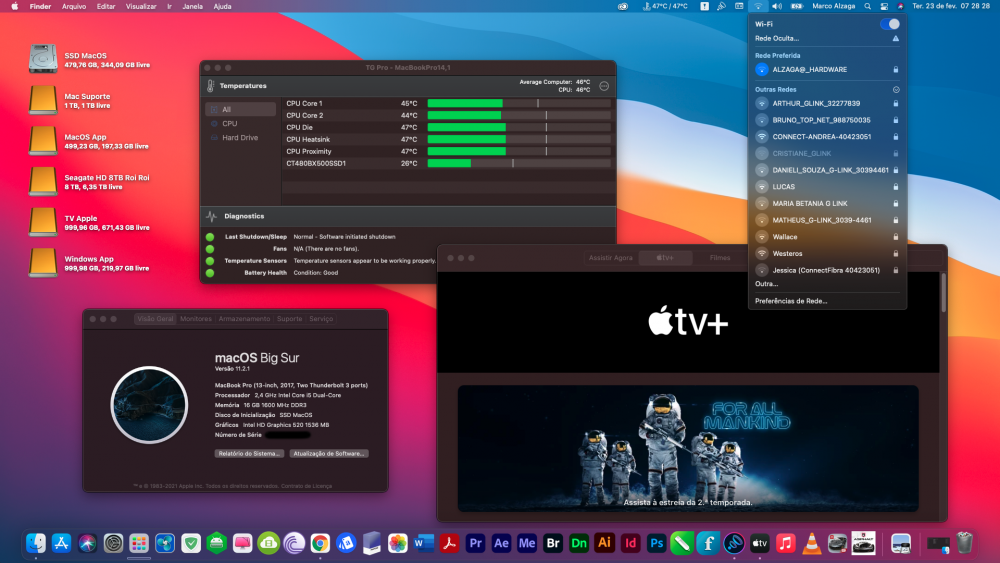Viewport: 1000px width, 563px height.
Task: Open Google Chrome in the dock
Action: [320, 543]
